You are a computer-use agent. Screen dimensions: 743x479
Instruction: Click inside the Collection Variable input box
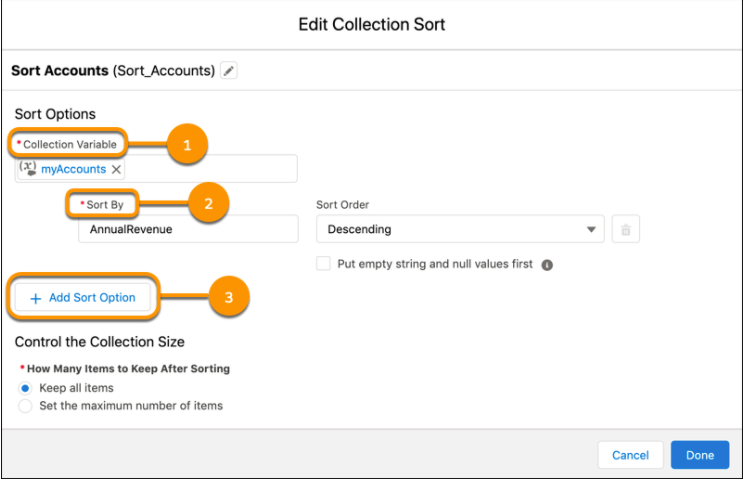tap(156, 169)
